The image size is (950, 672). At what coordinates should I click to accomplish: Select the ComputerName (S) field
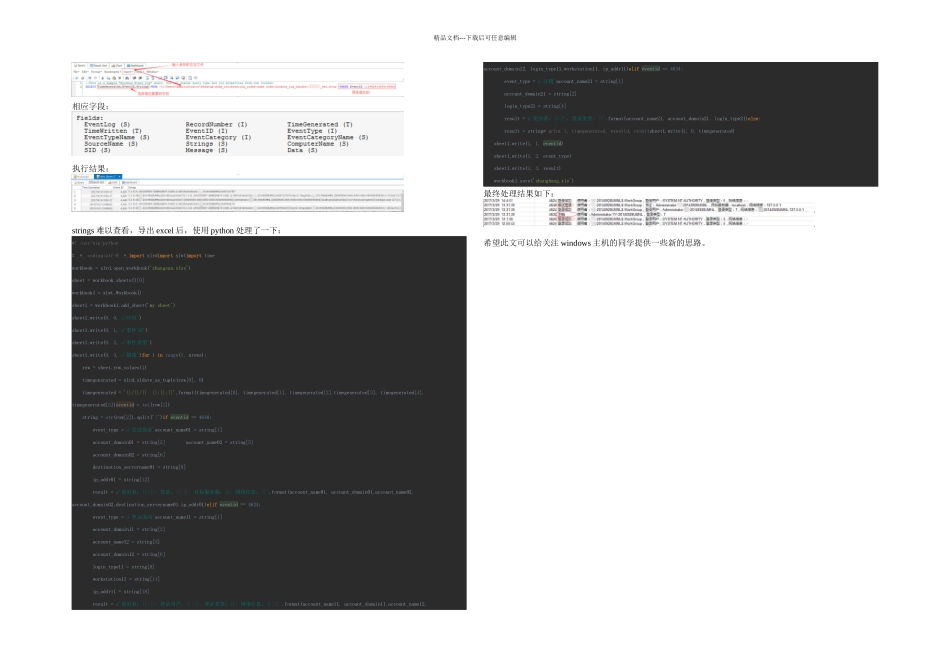tap(318, 144)
